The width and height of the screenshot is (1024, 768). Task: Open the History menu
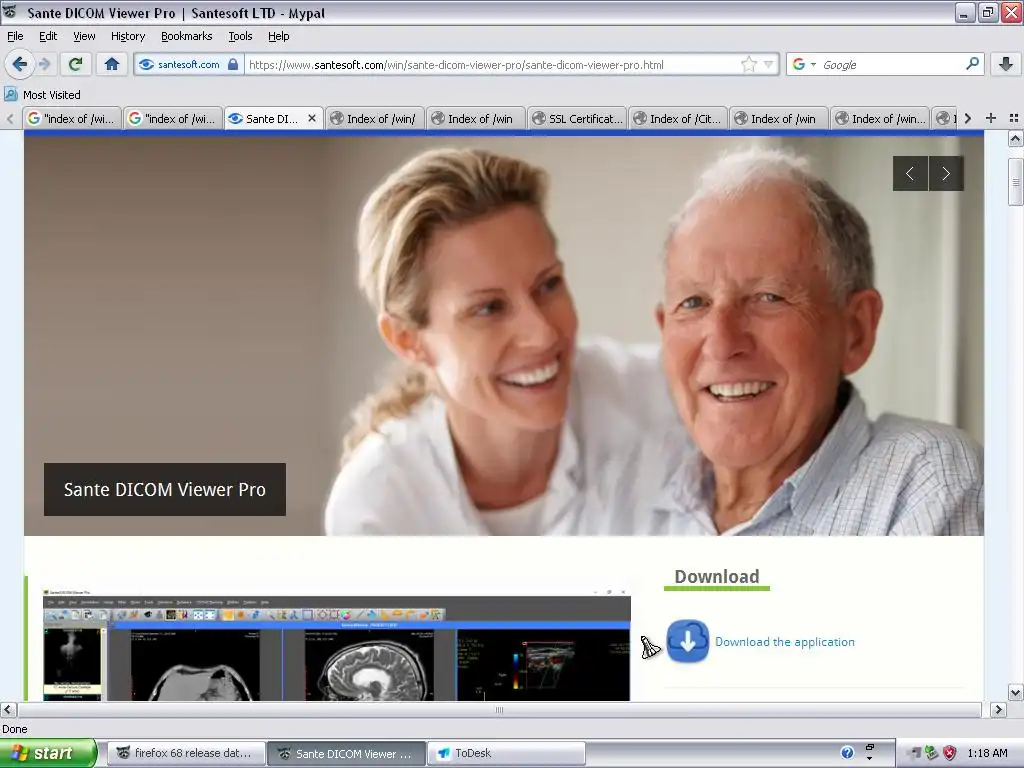point(127,36)
